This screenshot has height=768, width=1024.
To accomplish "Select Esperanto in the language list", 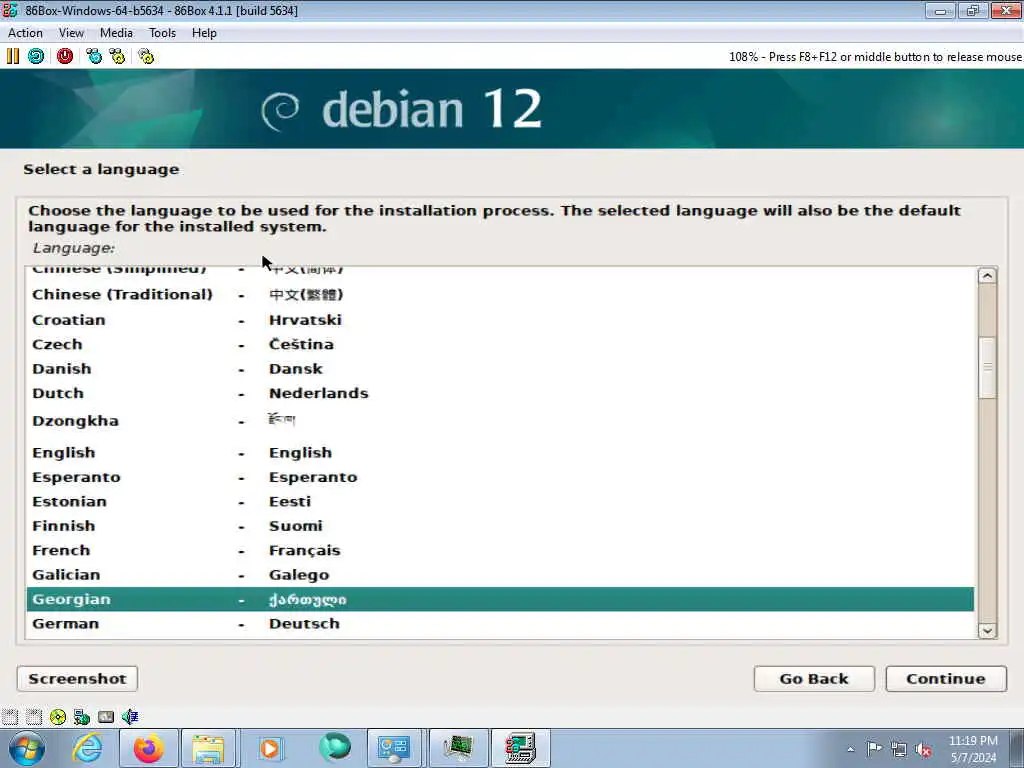I will tap(500, 477).
